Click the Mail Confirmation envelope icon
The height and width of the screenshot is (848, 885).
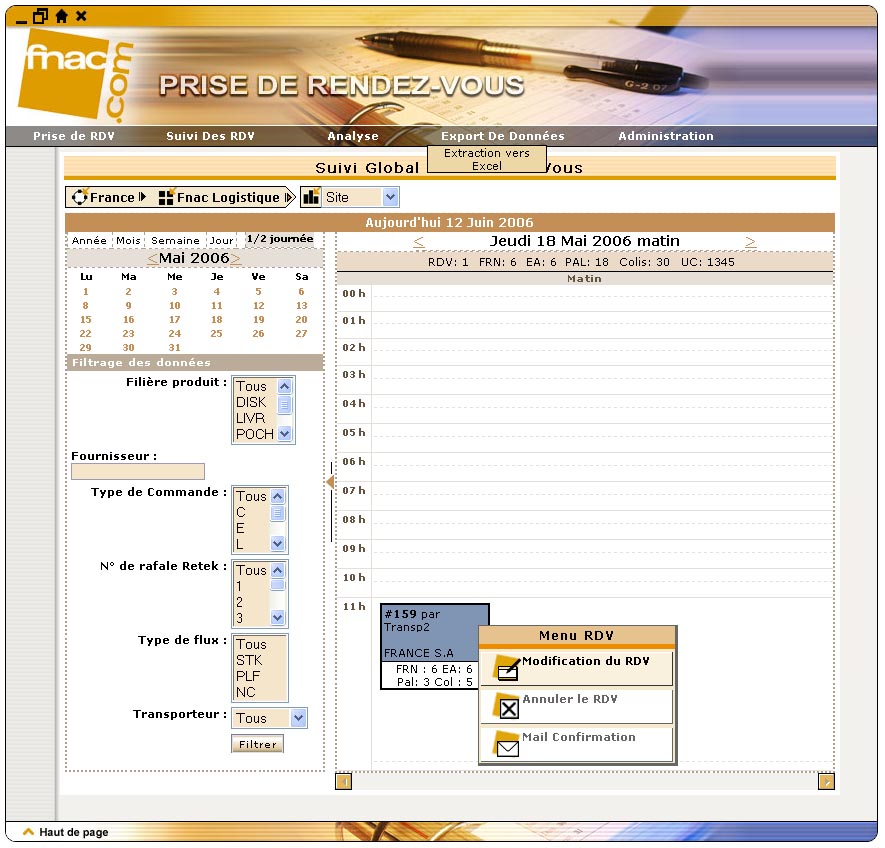[507, 744]
